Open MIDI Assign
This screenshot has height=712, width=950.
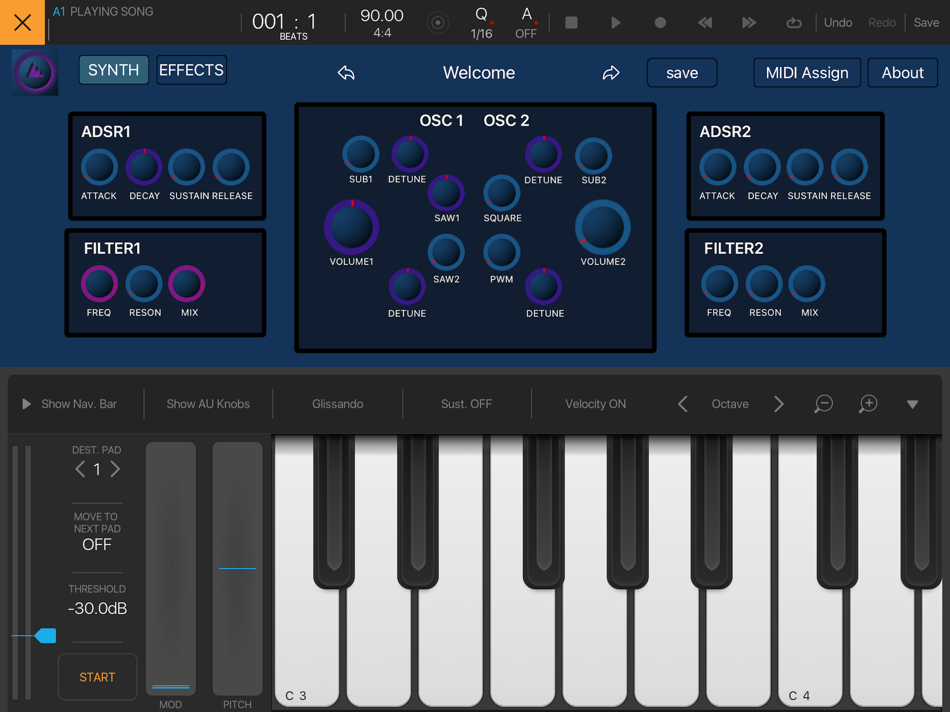[x=807, y=73]
